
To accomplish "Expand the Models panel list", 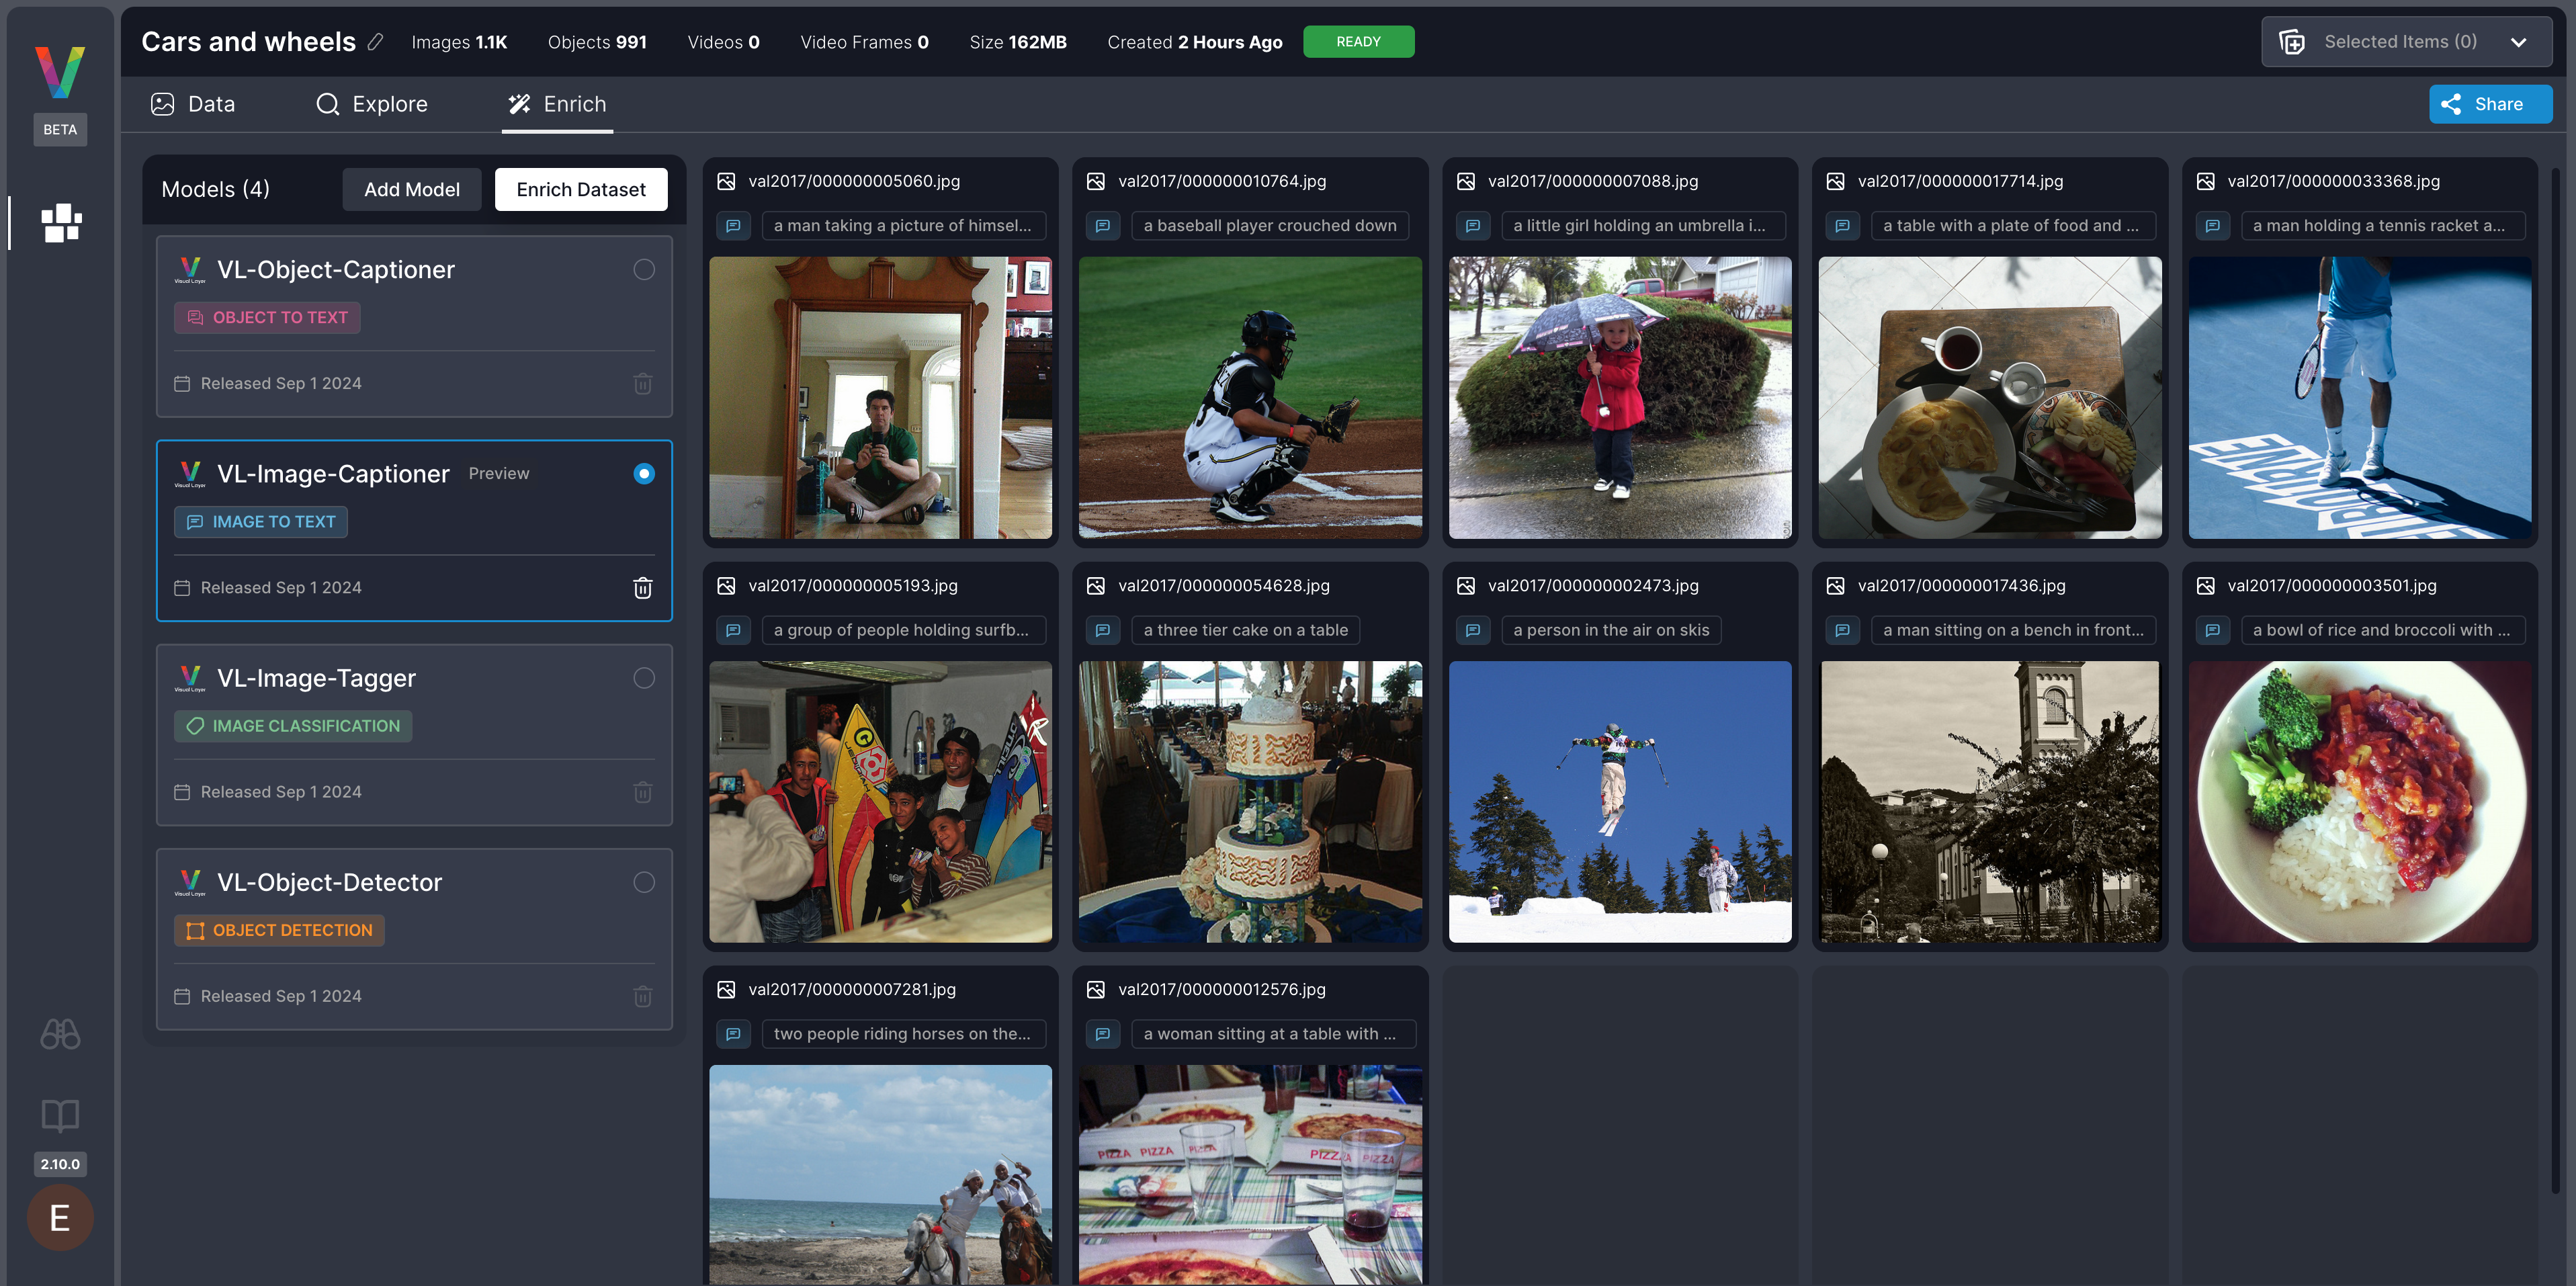I will [x=214, y=189].
